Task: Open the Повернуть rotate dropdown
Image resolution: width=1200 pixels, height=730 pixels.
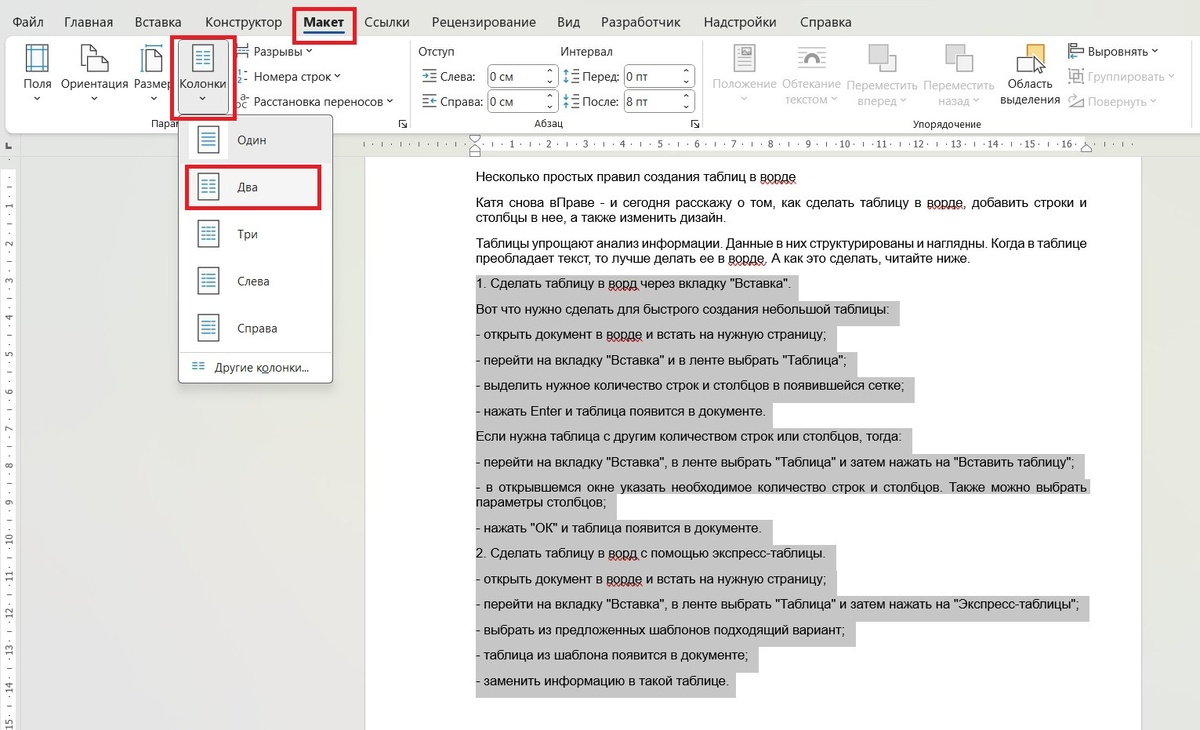Action: point(1111,101)
